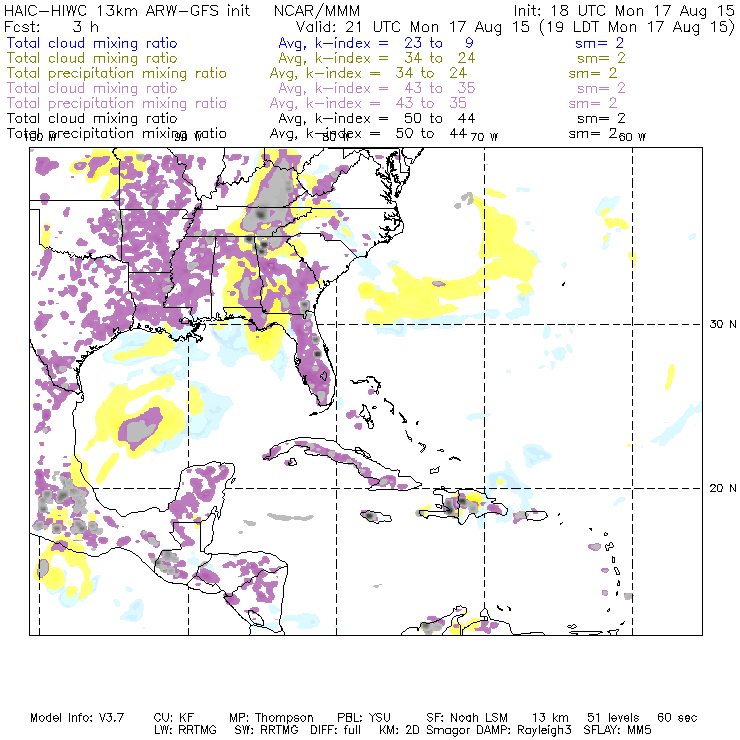Click the "20 N" latitude label
Screen dimensions: 740x740
pos(723,488)
